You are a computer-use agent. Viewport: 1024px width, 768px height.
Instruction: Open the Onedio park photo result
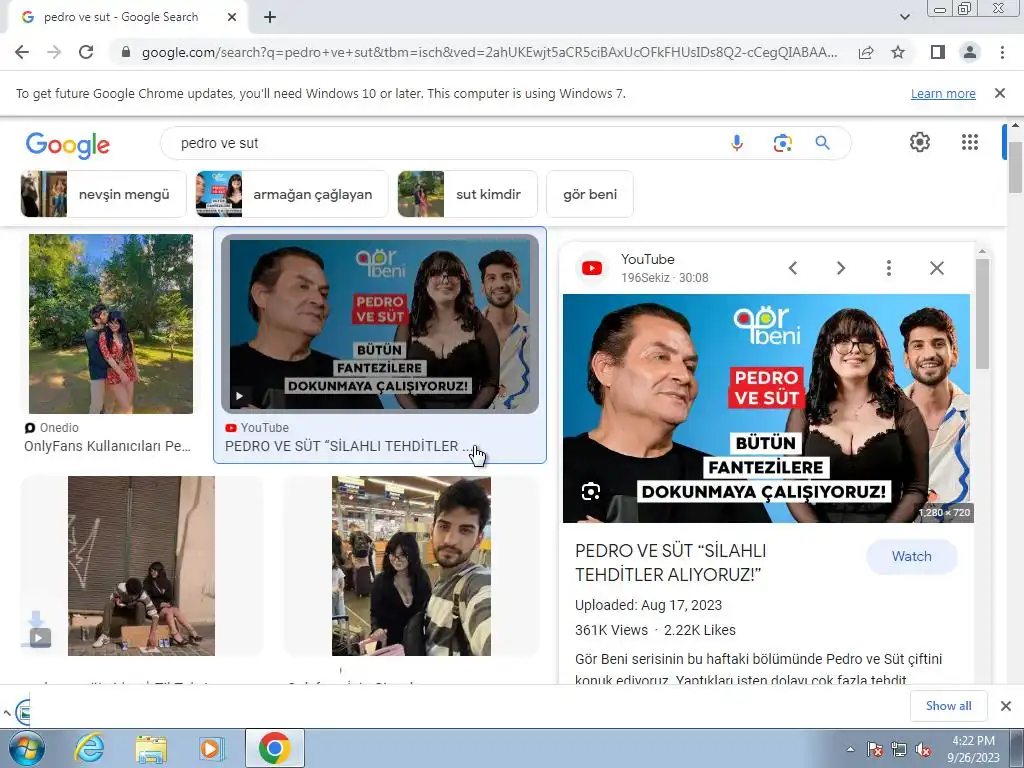[110, 324]
